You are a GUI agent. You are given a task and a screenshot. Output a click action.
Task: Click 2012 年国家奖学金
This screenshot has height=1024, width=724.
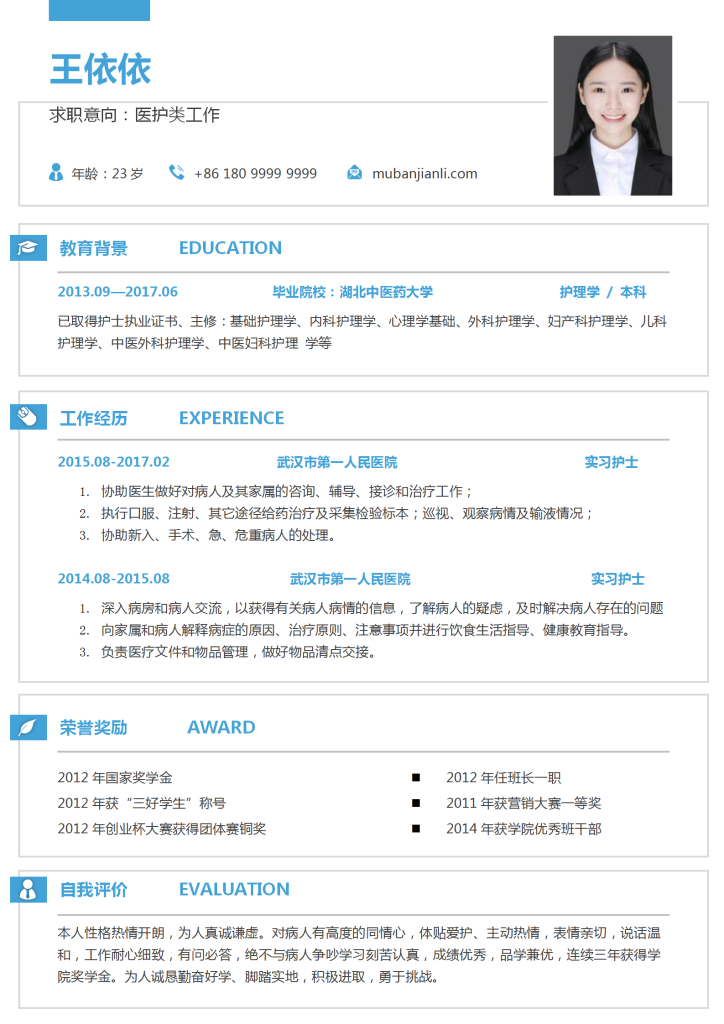coord(115,778)
